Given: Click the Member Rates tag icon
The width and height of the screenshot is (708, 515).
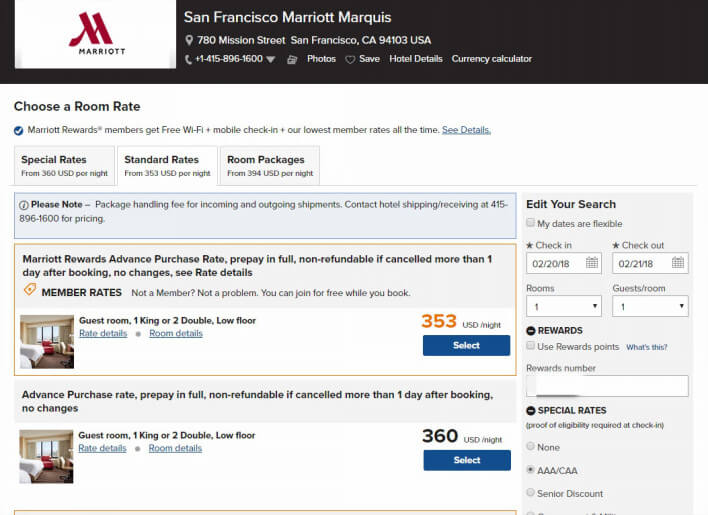Looking at the screenshot, I should pos(30,291).
